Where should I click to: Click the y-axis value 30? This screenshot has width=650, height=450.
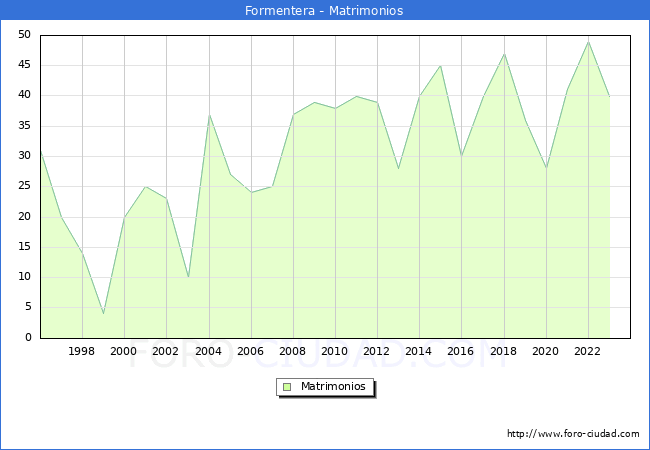[x=25, y=156]
